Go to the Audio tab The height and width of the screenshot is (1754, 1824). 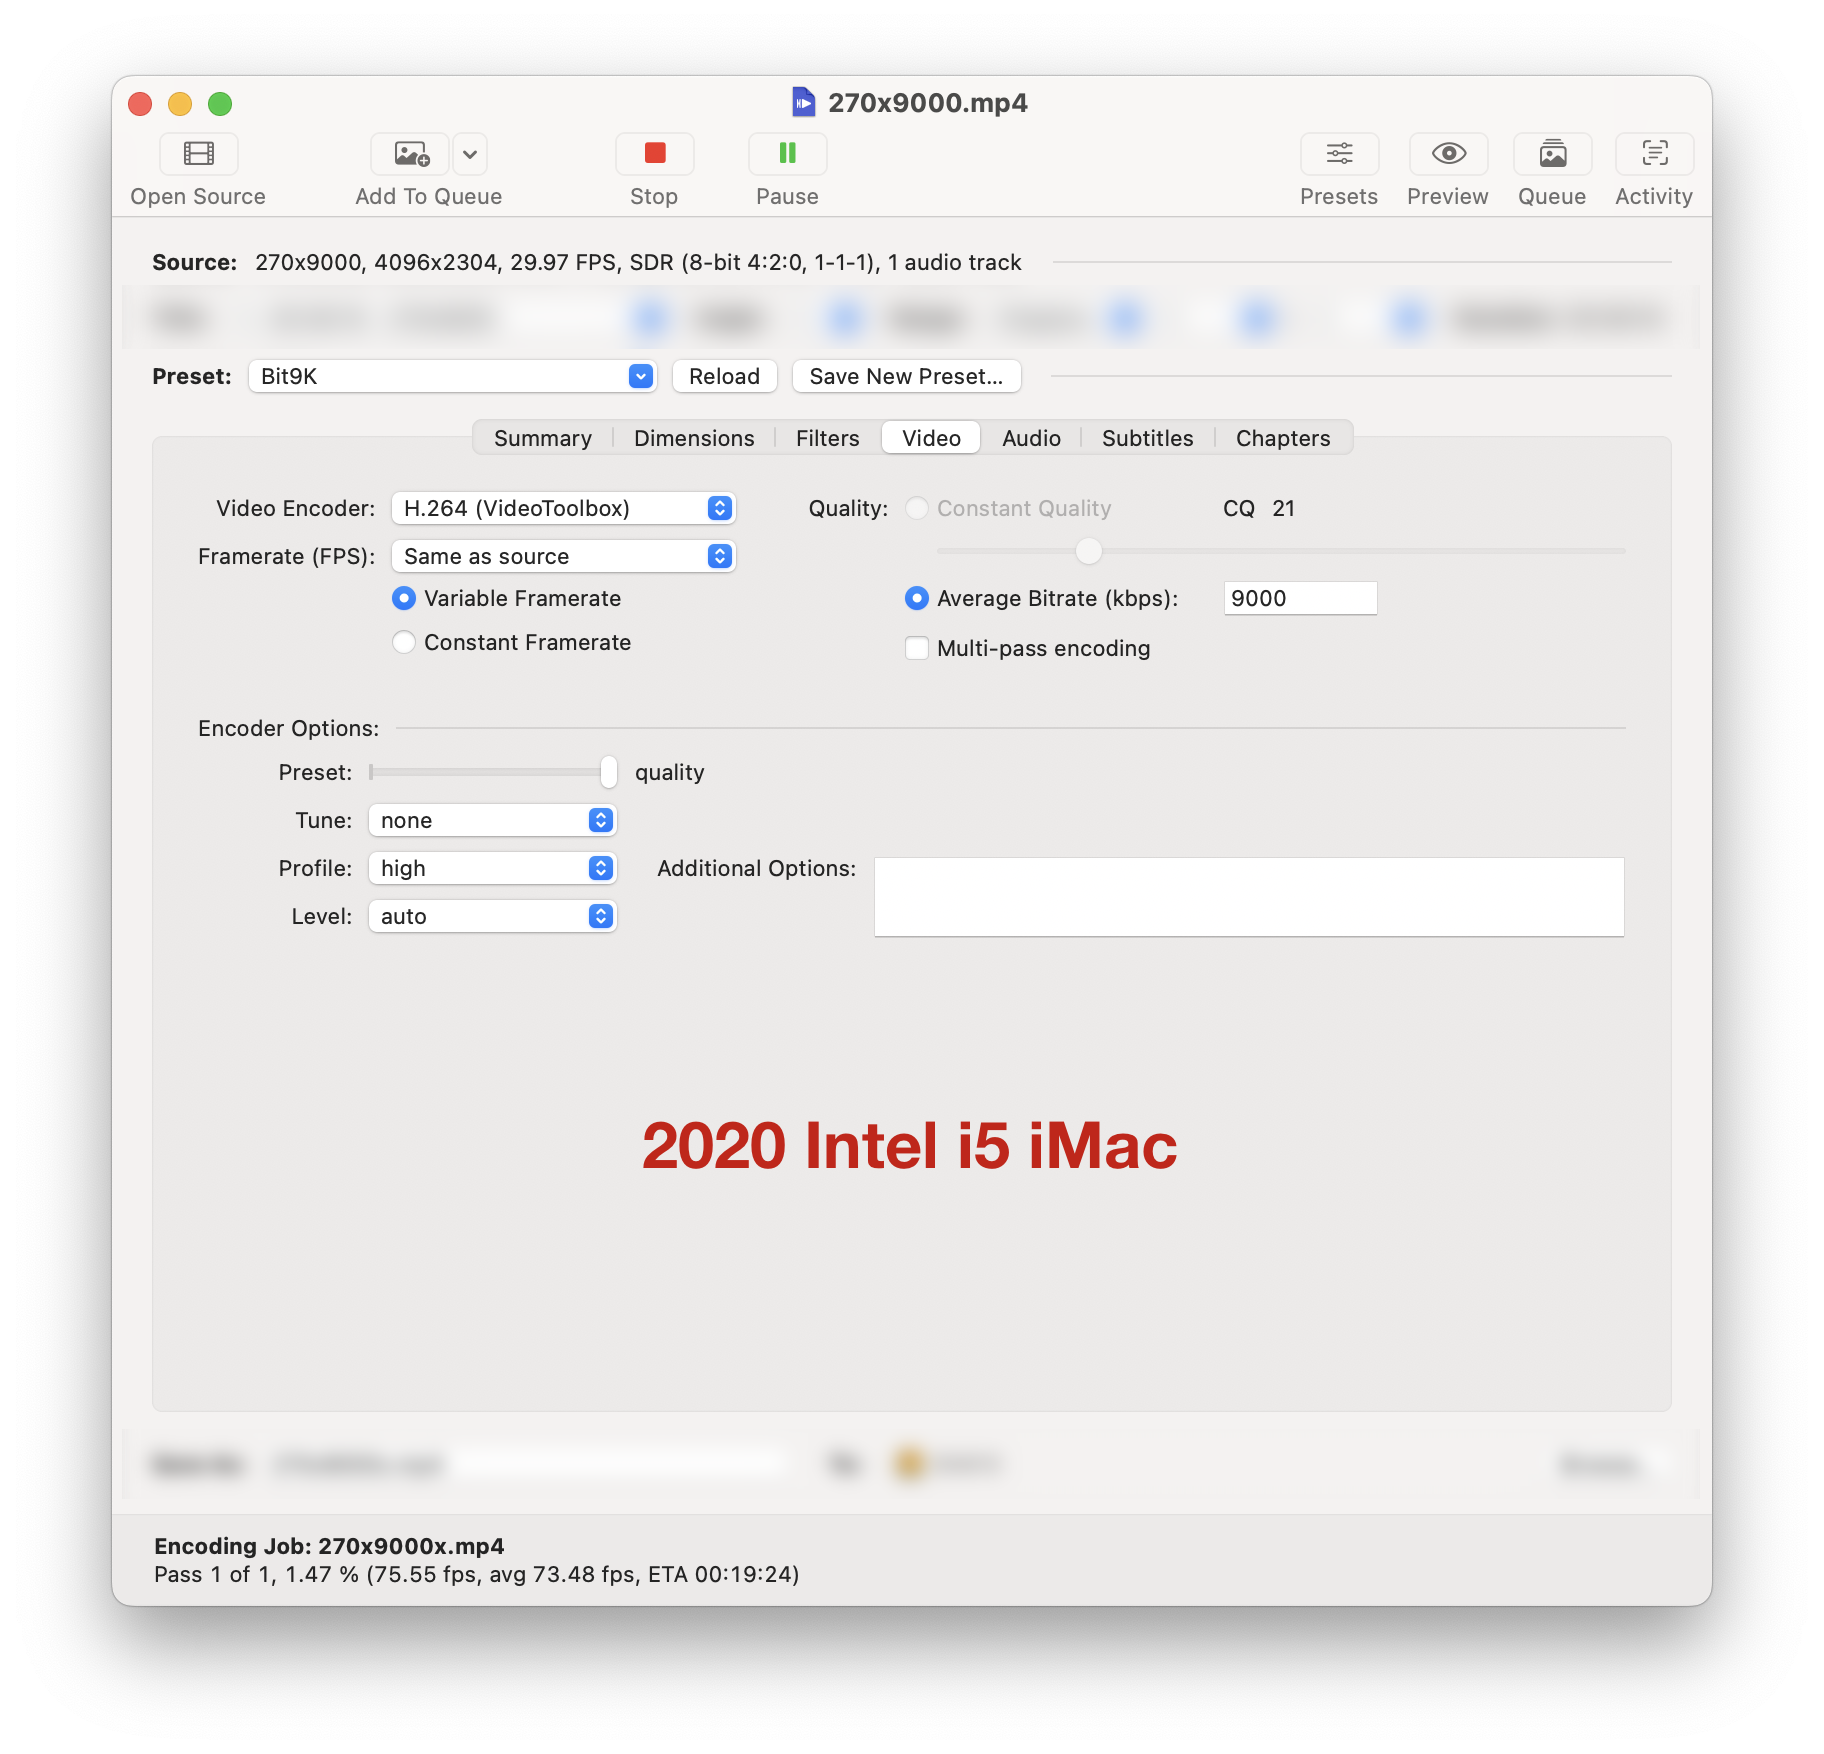(x=1031, y=438)
